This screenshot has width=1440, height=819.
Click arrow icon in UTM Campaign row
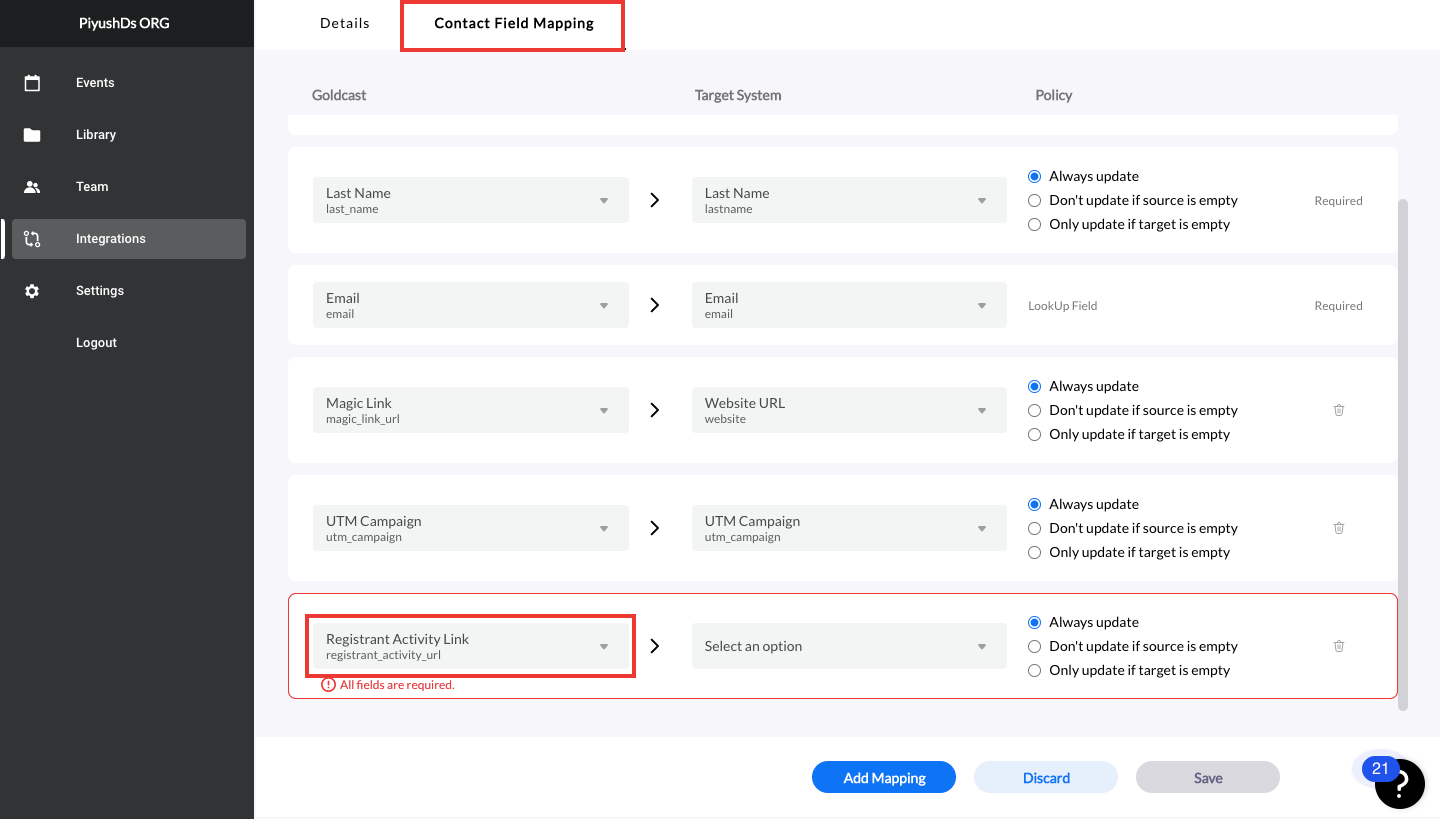click(655, 528)
